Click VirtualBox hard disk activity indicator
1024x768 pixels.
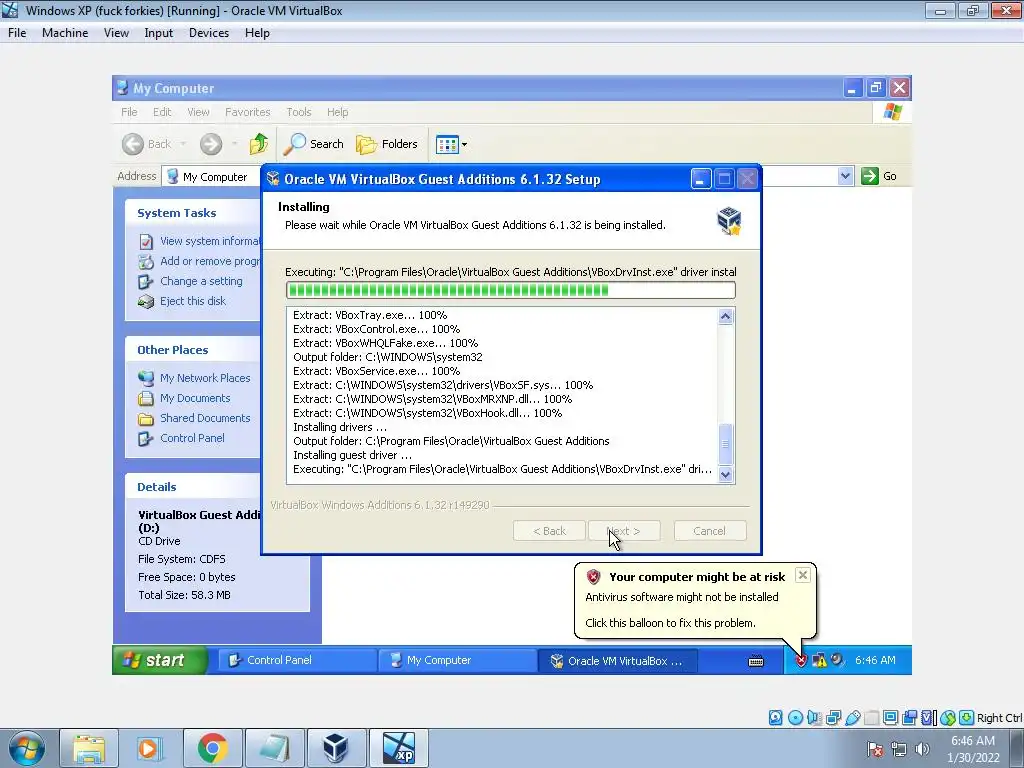[x=775, y=718]
